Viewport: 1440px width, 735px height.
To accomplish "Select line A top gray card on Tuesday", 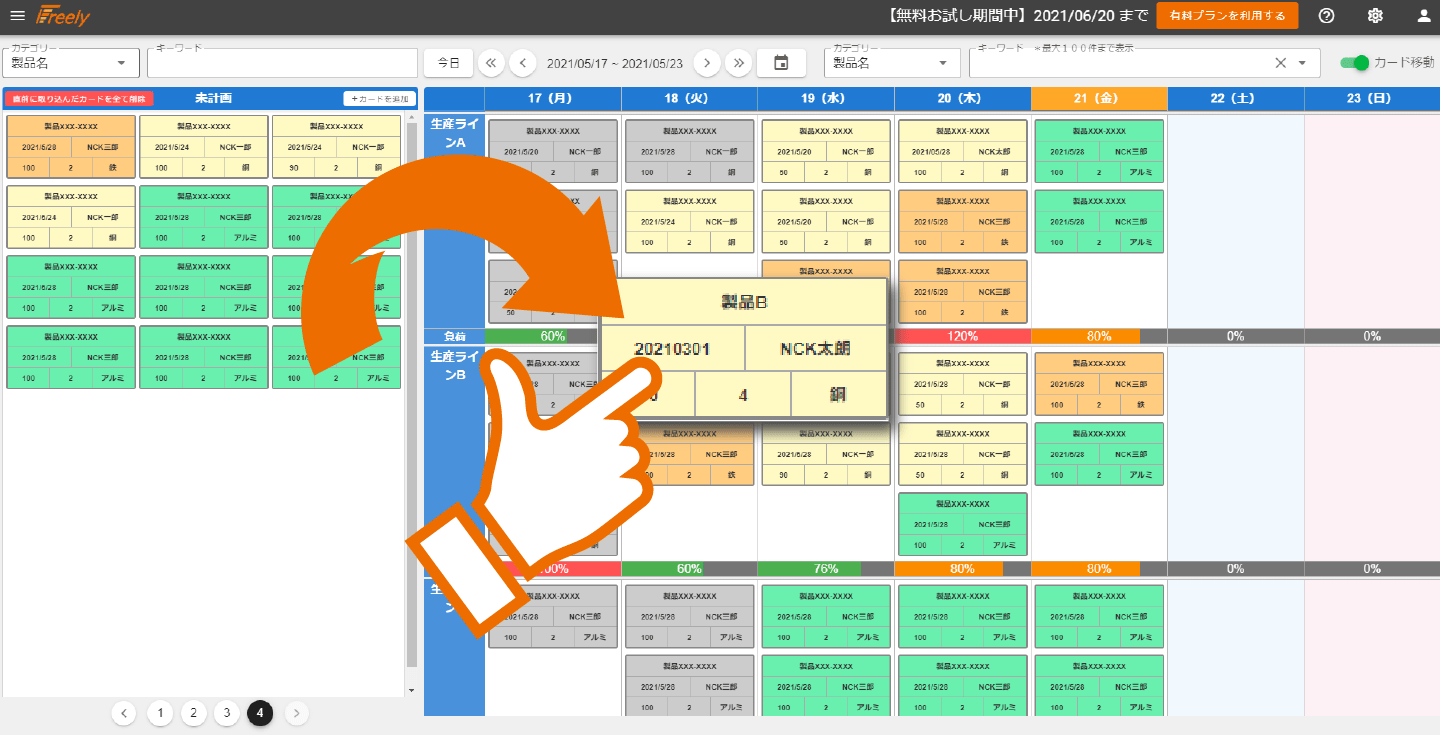I will [x=689, y=151].
